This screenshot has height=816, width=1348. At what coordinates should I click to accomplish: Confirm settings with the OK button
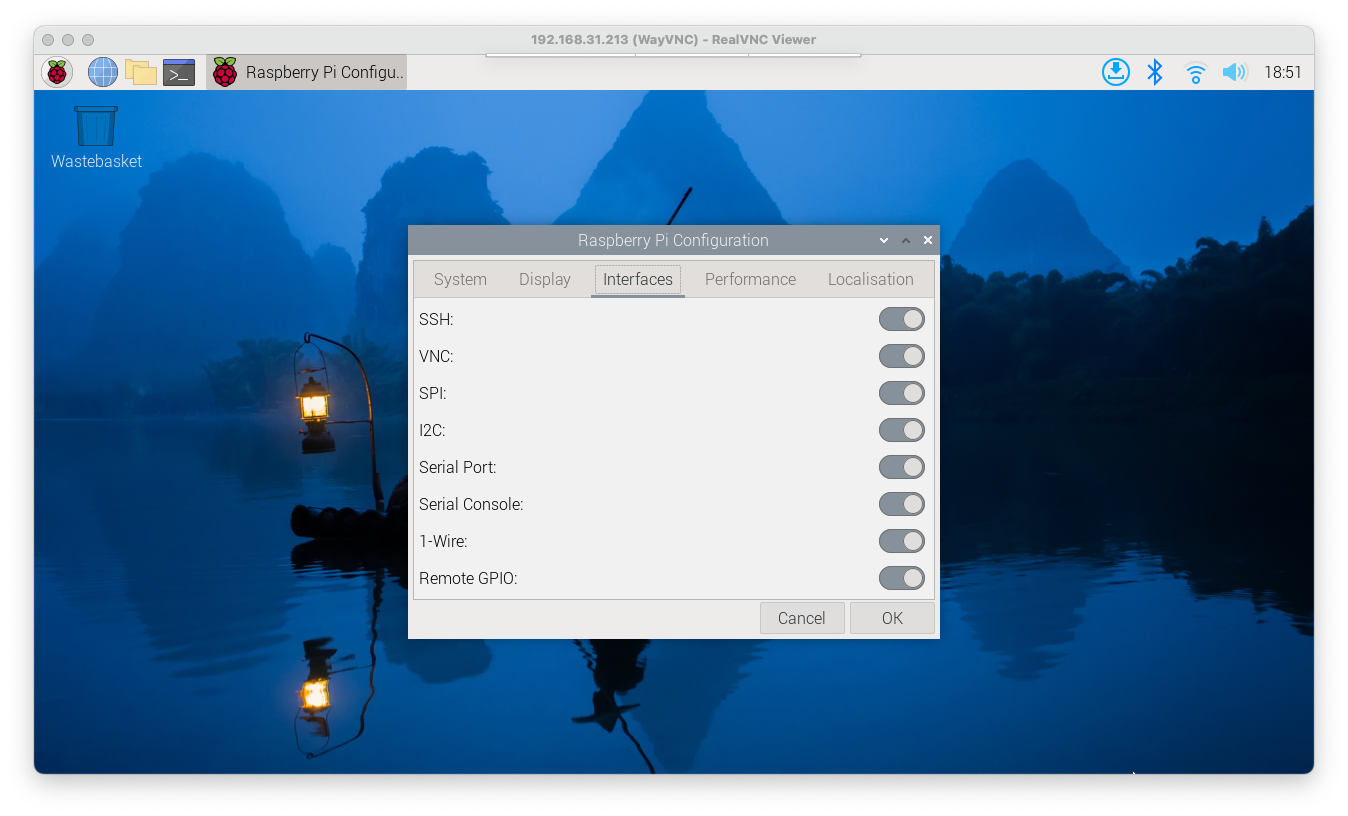coord(892,618)
